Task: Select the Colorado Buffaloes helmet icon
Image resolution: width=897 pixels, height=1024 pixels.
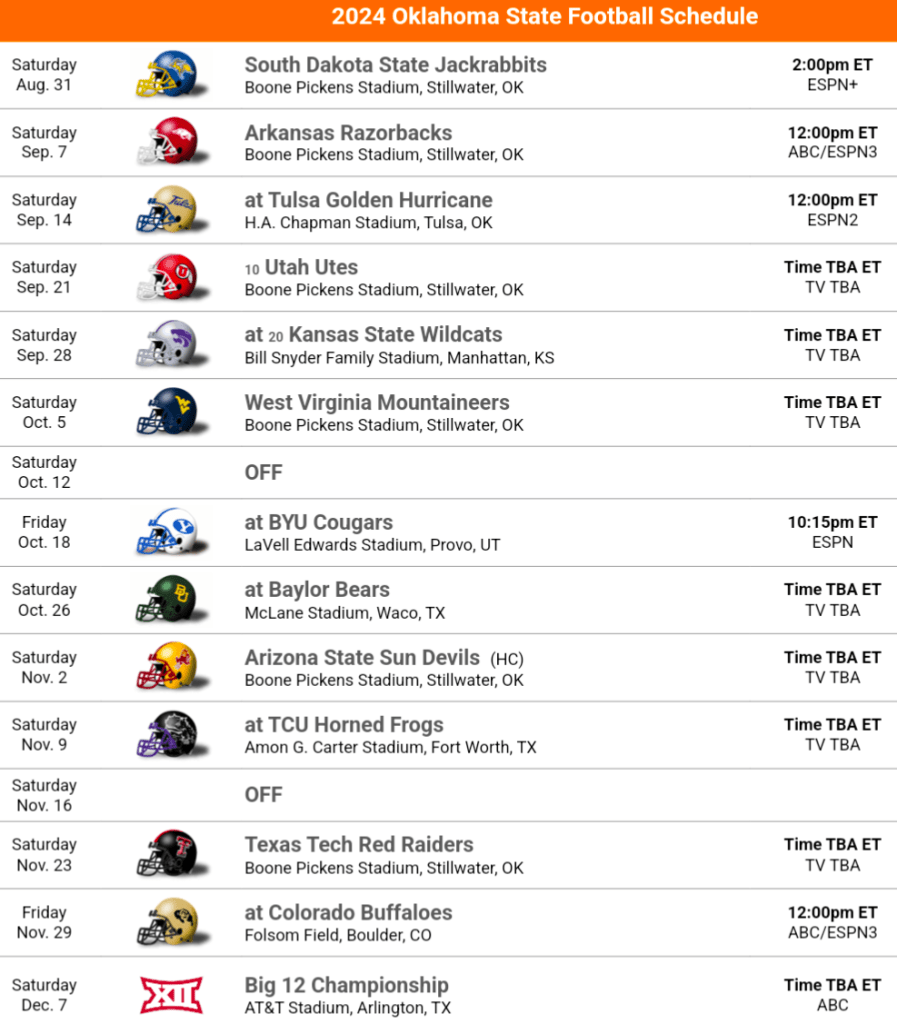Action: (167, 922)
